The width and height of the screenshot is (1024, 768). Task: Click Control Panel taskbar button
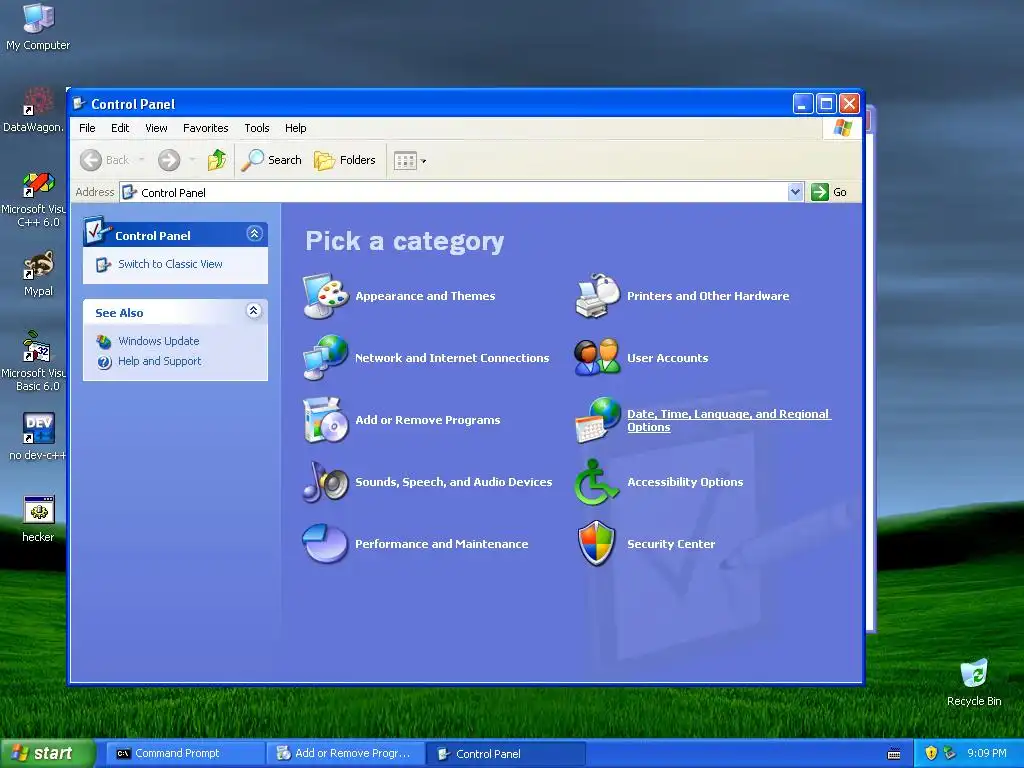pyautogui.click(x=505, y=754)
